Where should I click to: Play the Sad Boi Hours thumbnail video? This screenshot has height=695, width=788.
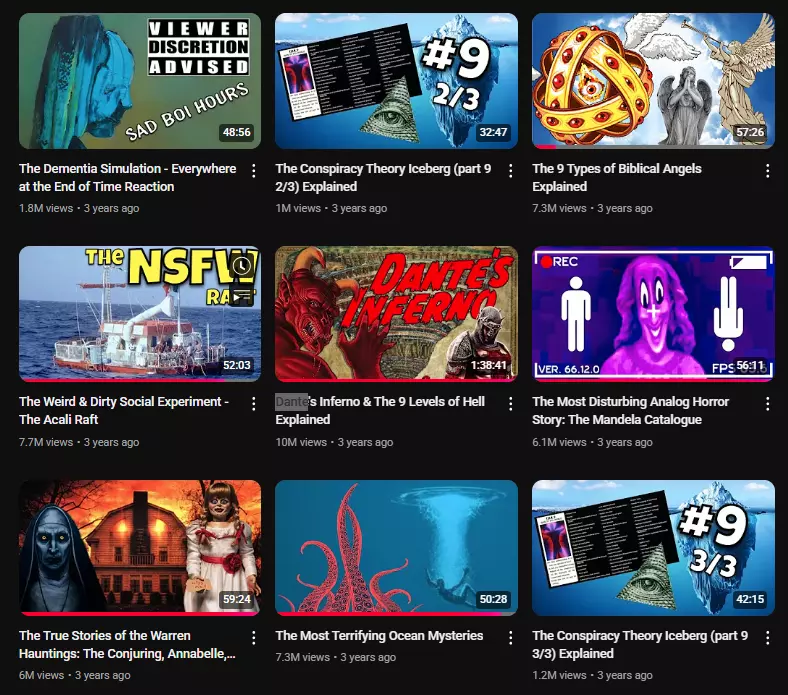tap(140, 81)
